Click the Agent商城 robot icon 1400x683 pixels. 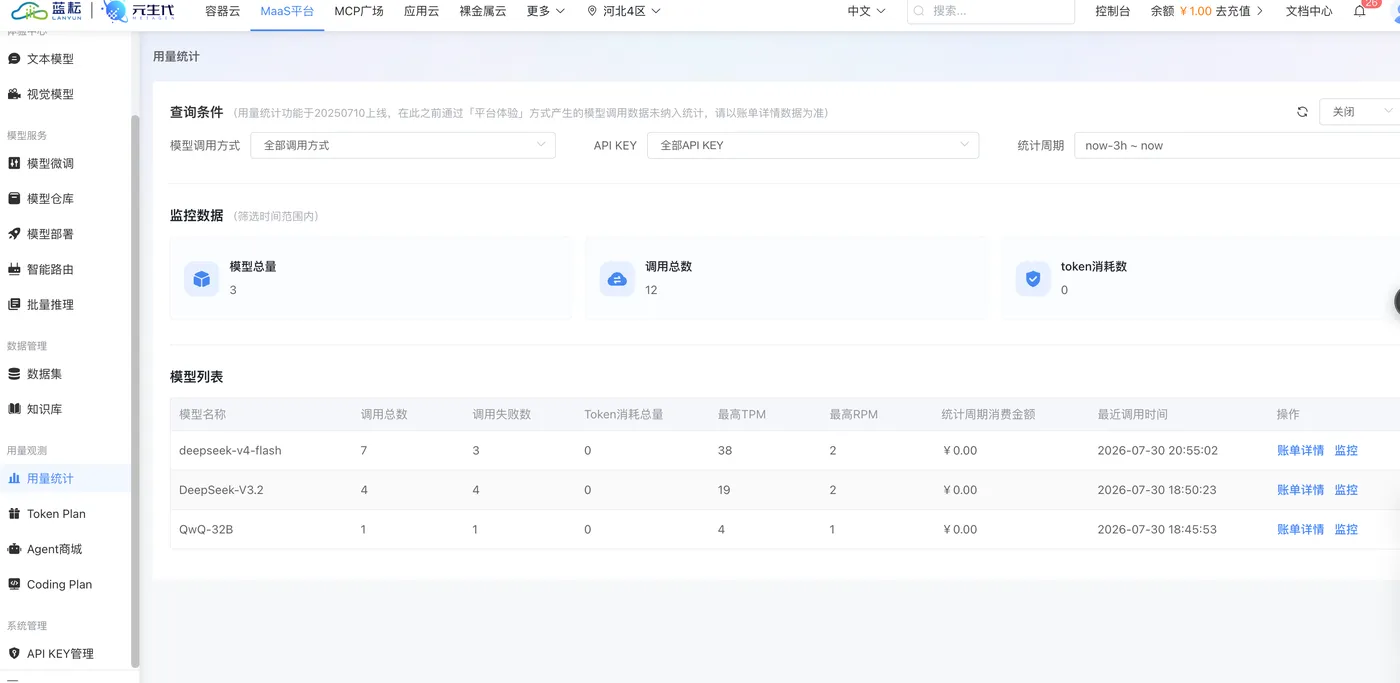(14, 549)
